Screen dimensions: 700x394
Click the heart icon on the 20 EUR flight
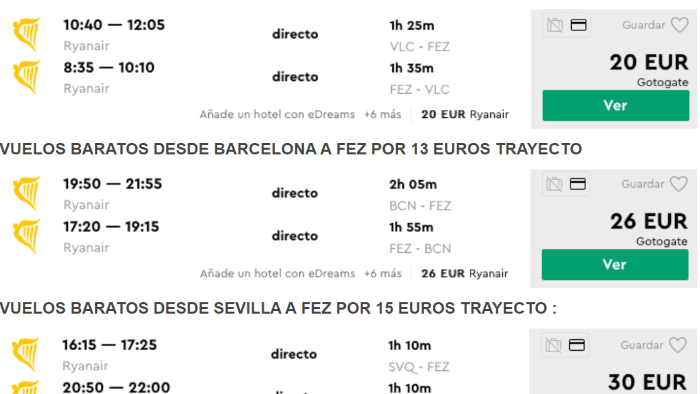pos(679,25)
